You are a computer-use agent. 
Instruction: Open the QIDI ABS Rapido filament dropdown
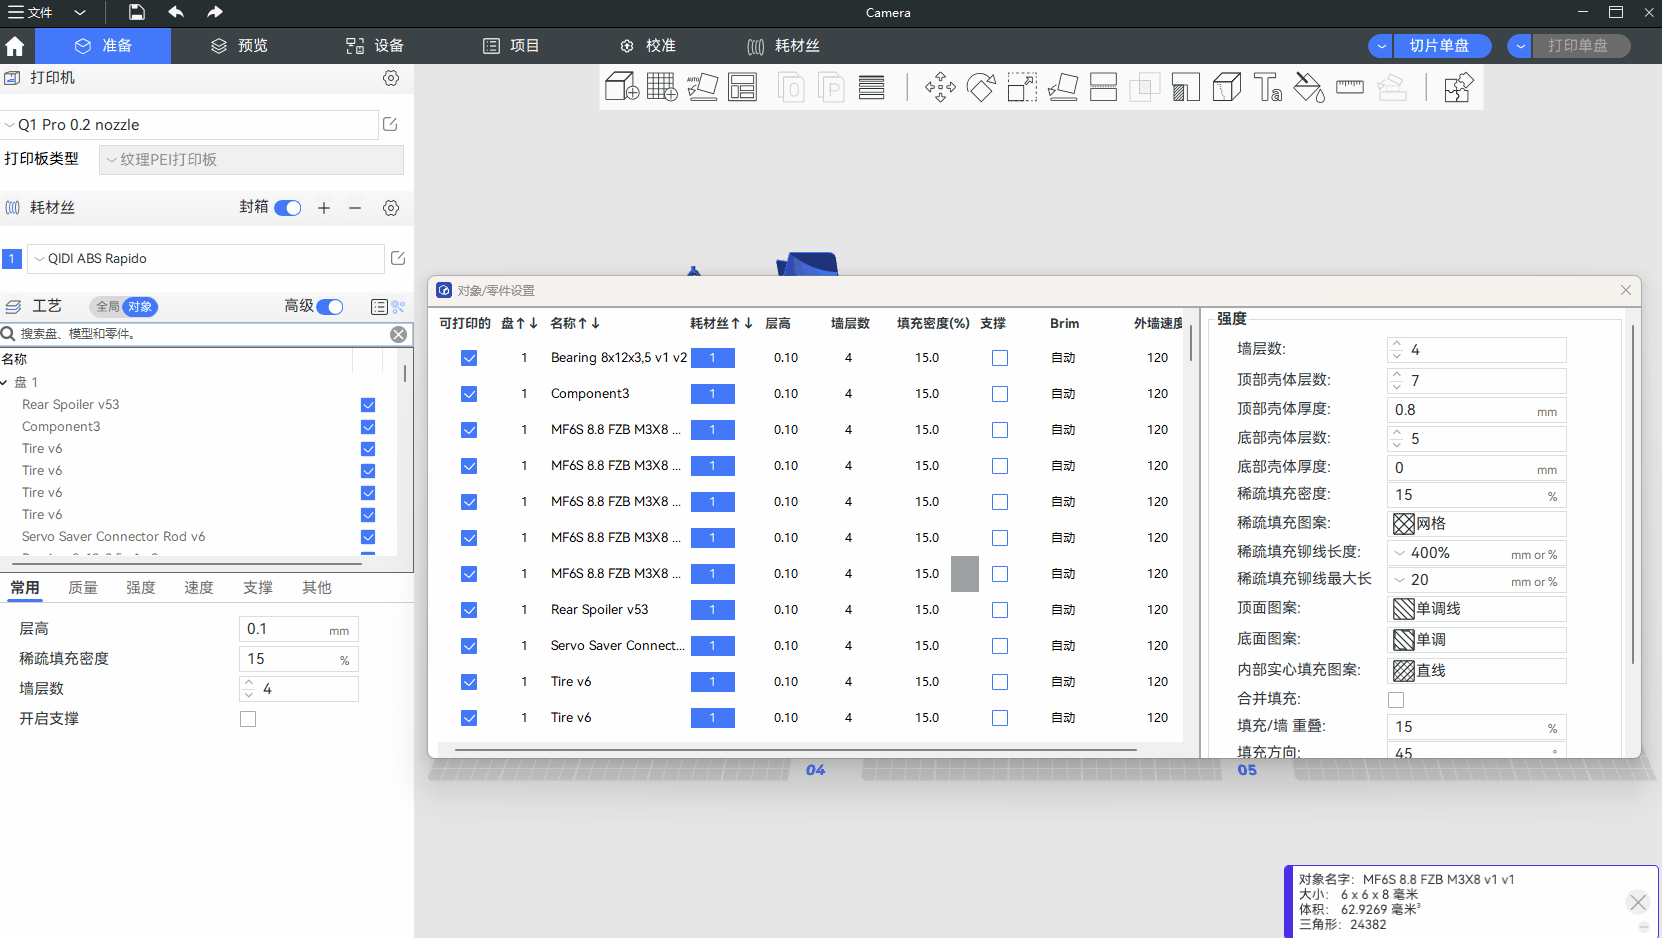[x=205, y=259]
